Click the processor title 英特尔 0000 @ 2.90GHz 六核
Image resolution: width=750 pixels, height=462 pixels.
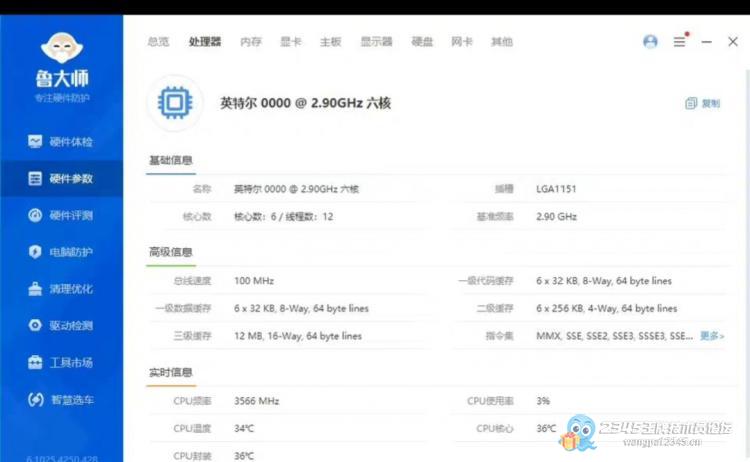[x=306, y=103]
